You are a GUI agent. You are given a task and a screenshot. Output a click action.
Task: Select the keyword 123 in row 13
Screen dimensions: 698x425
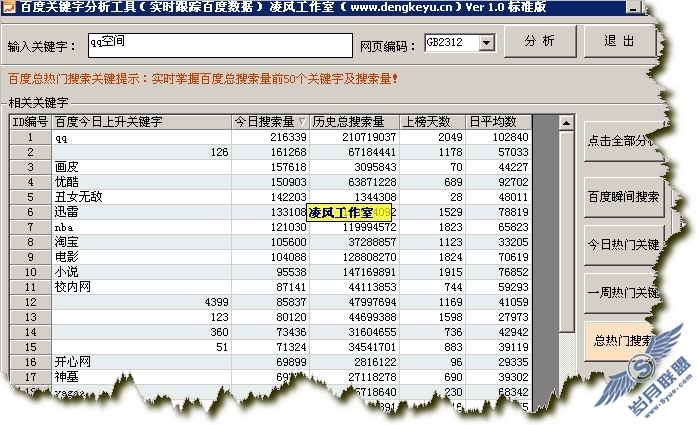[142, 317]
